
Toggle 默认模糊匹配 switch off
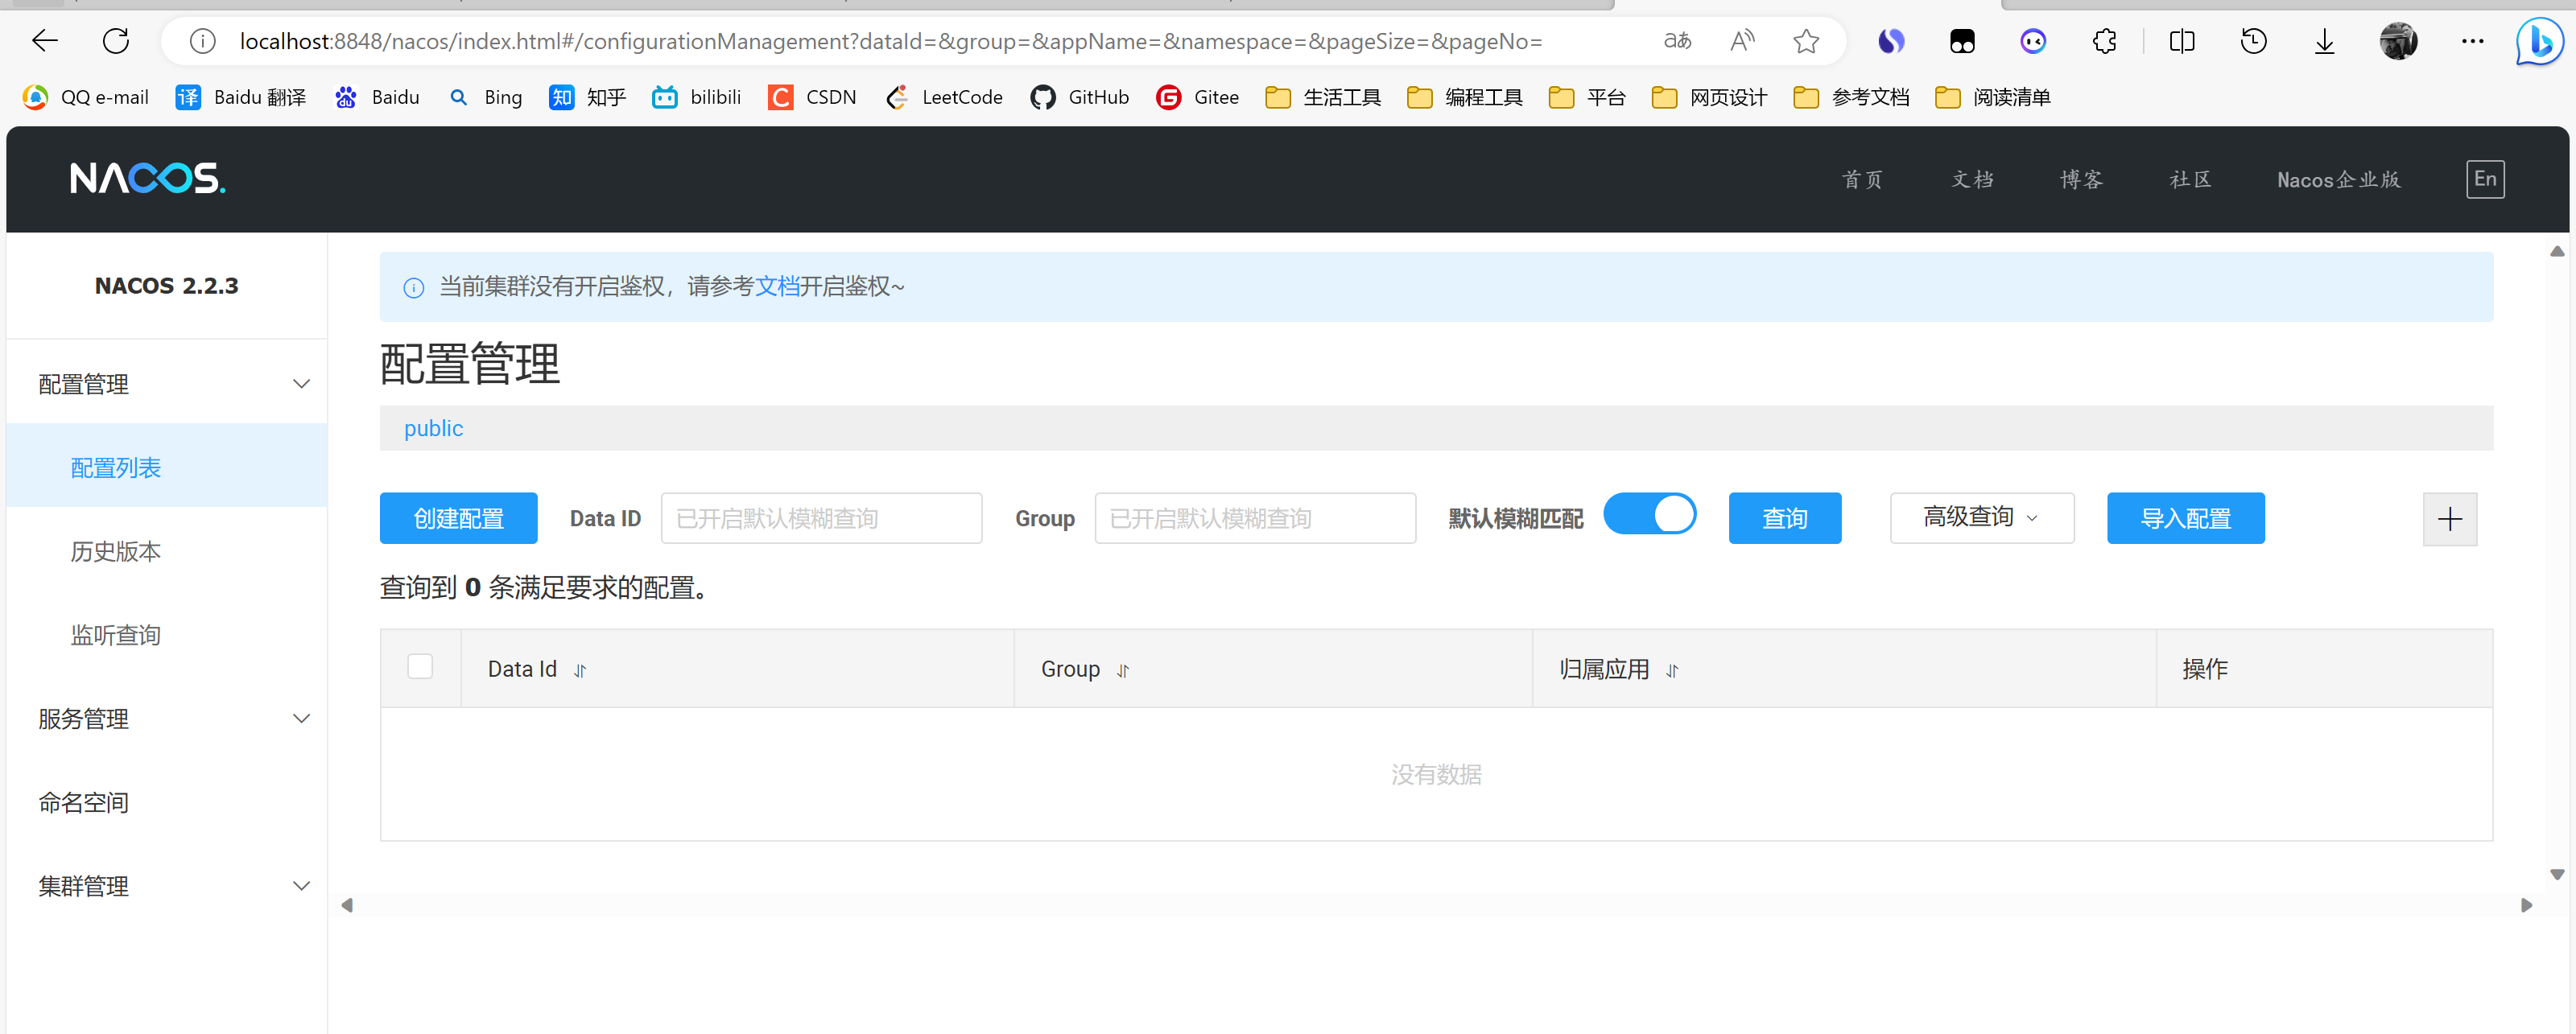[1649, 515]
